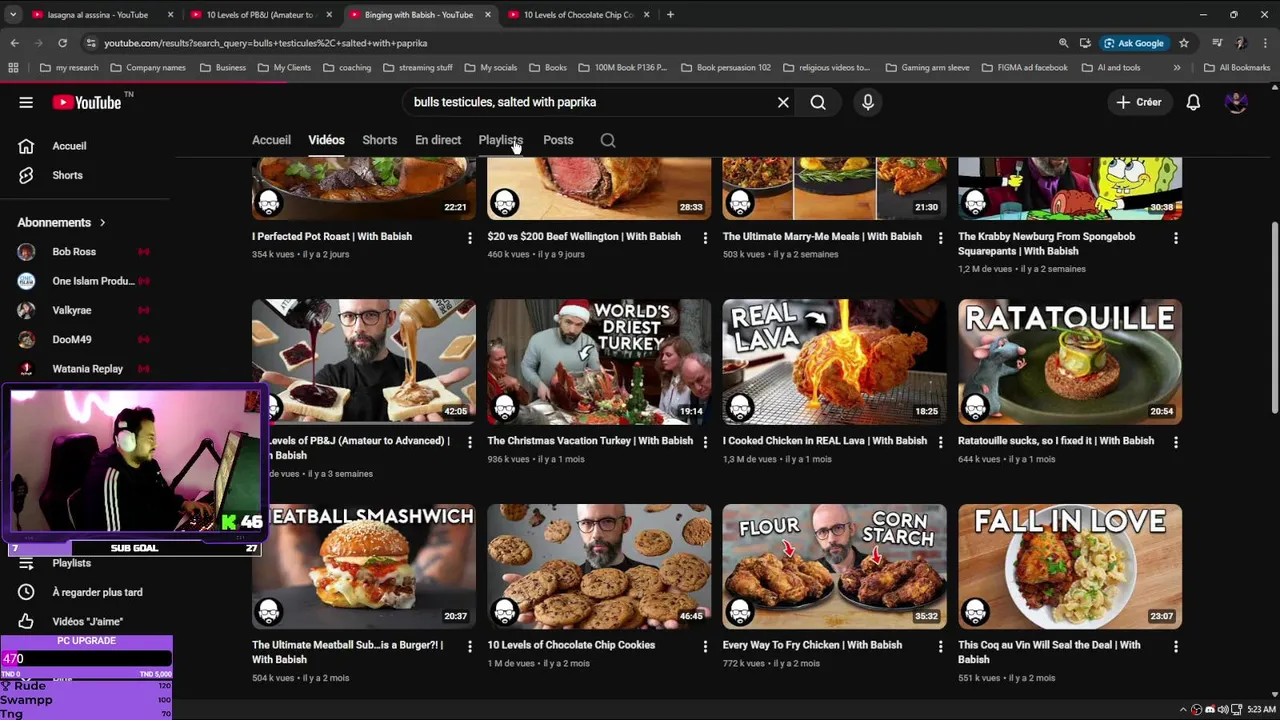
Task: Open a new browser tab with plus
Action: click(670, 15)
